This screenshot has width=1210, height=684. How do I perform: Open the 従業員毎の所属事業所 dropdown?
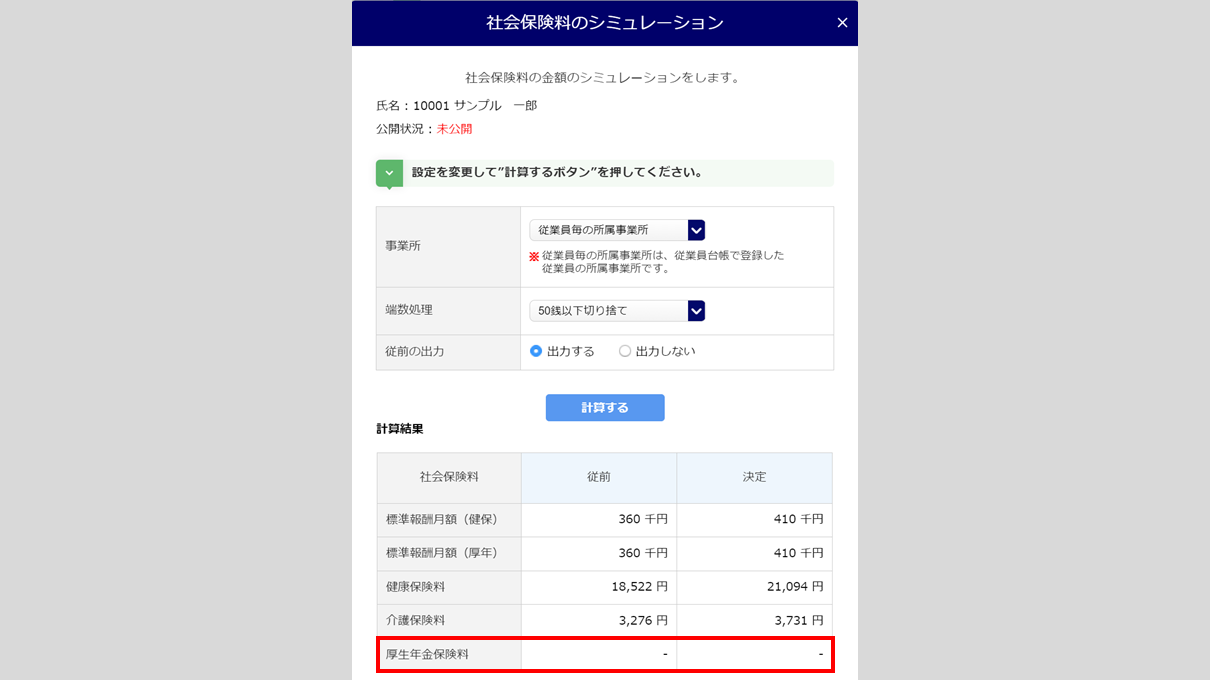(617, 230)
